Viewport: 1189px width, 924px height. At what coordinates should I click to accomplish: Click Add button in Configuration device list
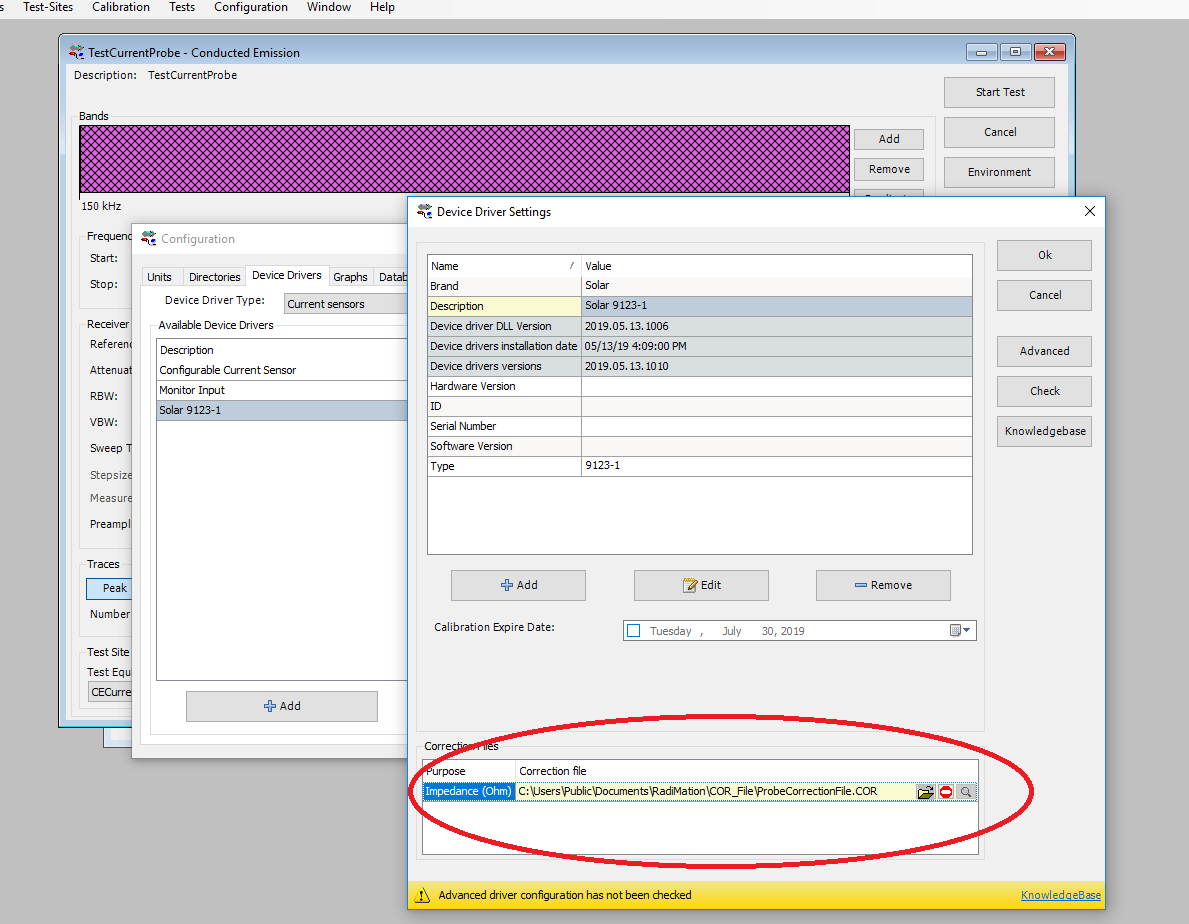tap(281, 706)
